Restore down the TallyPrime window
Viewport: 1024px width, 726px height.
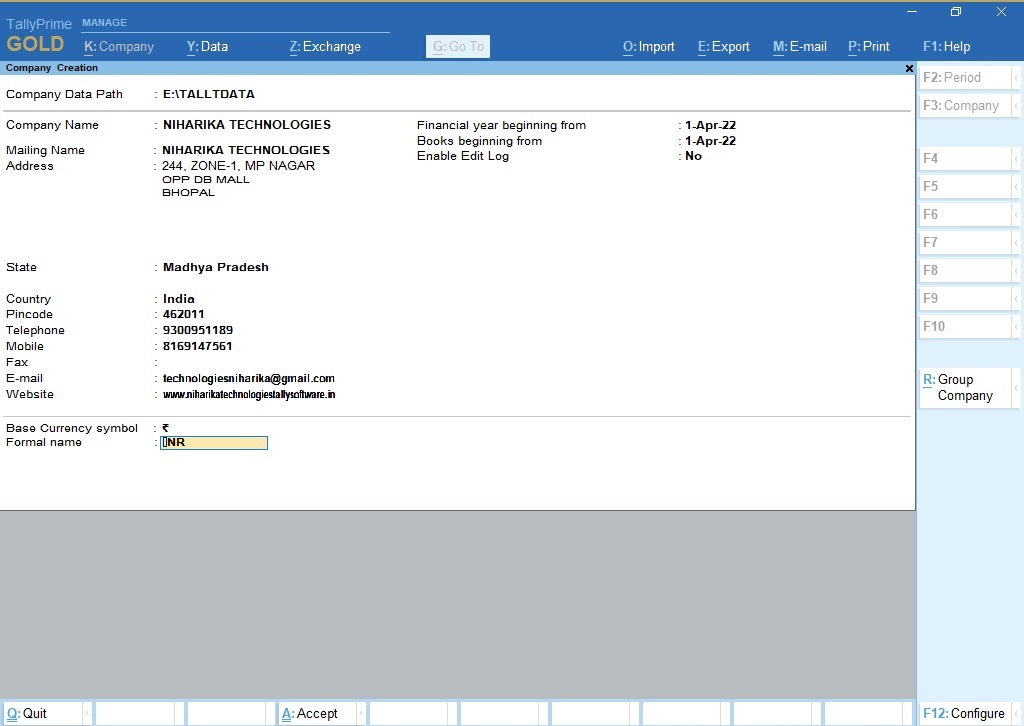point(956,12)
